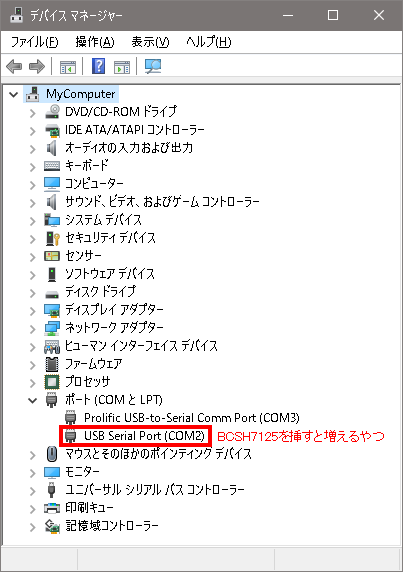Expand the プロセッサ category
The height and width of the screenshot is (572, 403).
click(x=33, y=383)
